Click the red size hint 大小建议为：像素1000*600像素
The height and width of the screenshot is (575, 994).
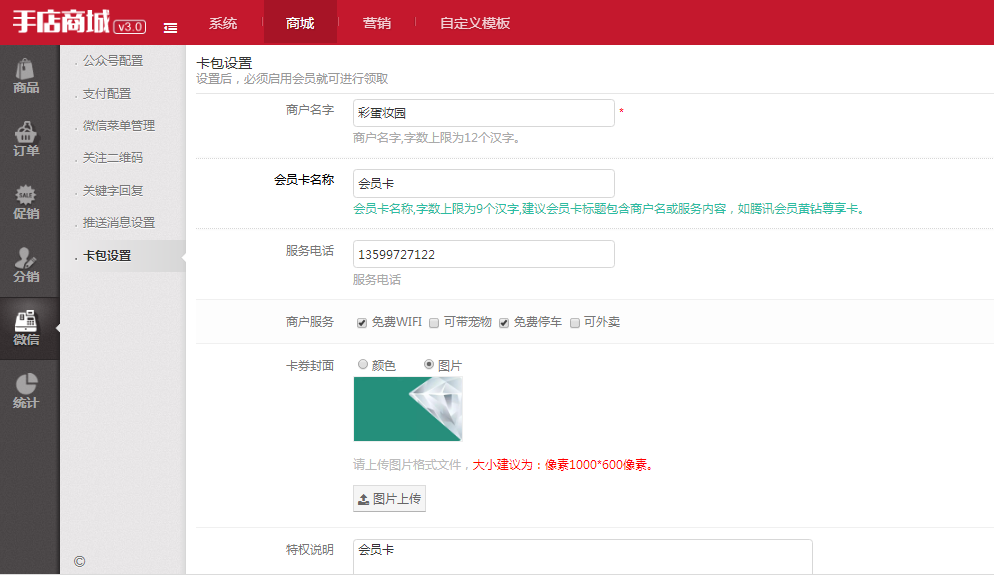pos(562,465)
